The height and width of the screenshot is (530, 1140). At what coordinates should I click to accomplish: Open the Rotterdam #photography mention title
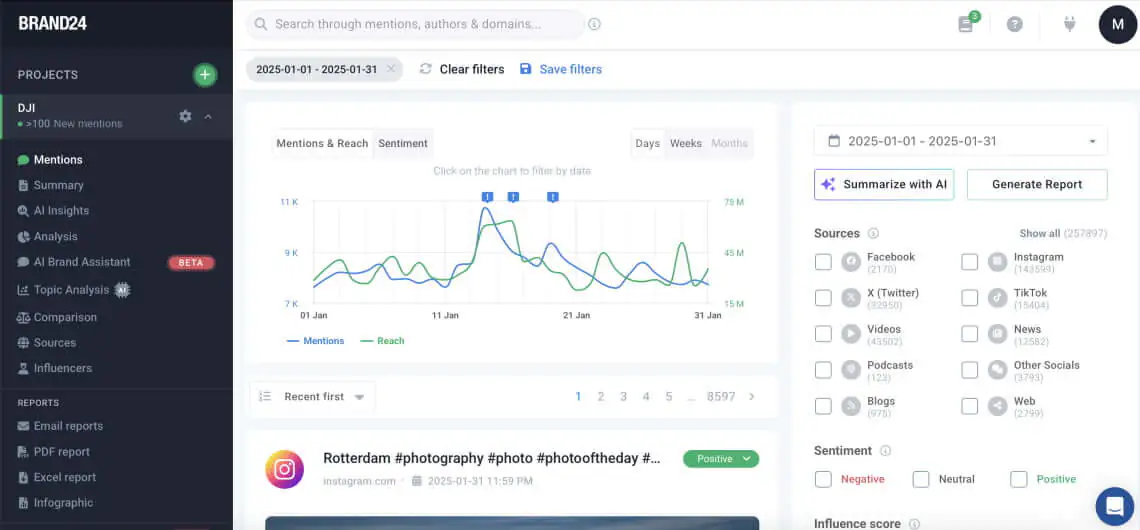coord(491,459)
